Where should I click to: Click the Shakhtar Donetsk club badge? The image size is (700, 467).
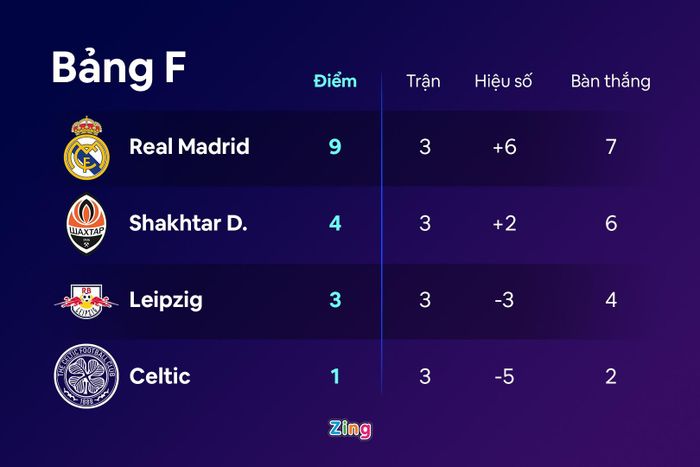(x=87, y=224)
